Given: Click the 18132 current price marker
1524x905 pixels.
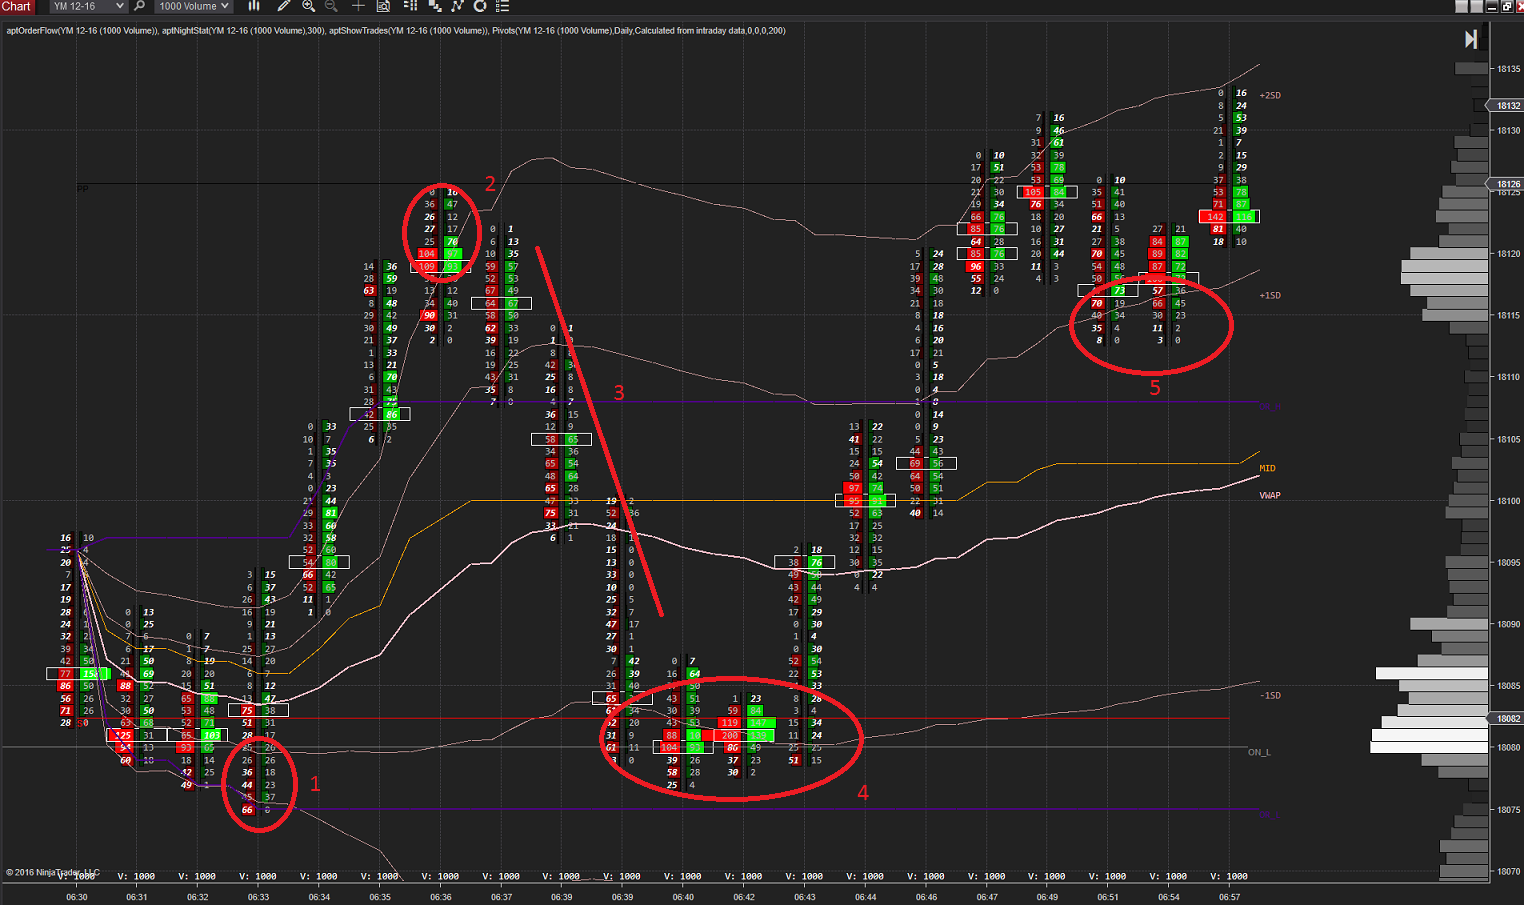Looking at the screenshot, I should tap(1507, 105).
